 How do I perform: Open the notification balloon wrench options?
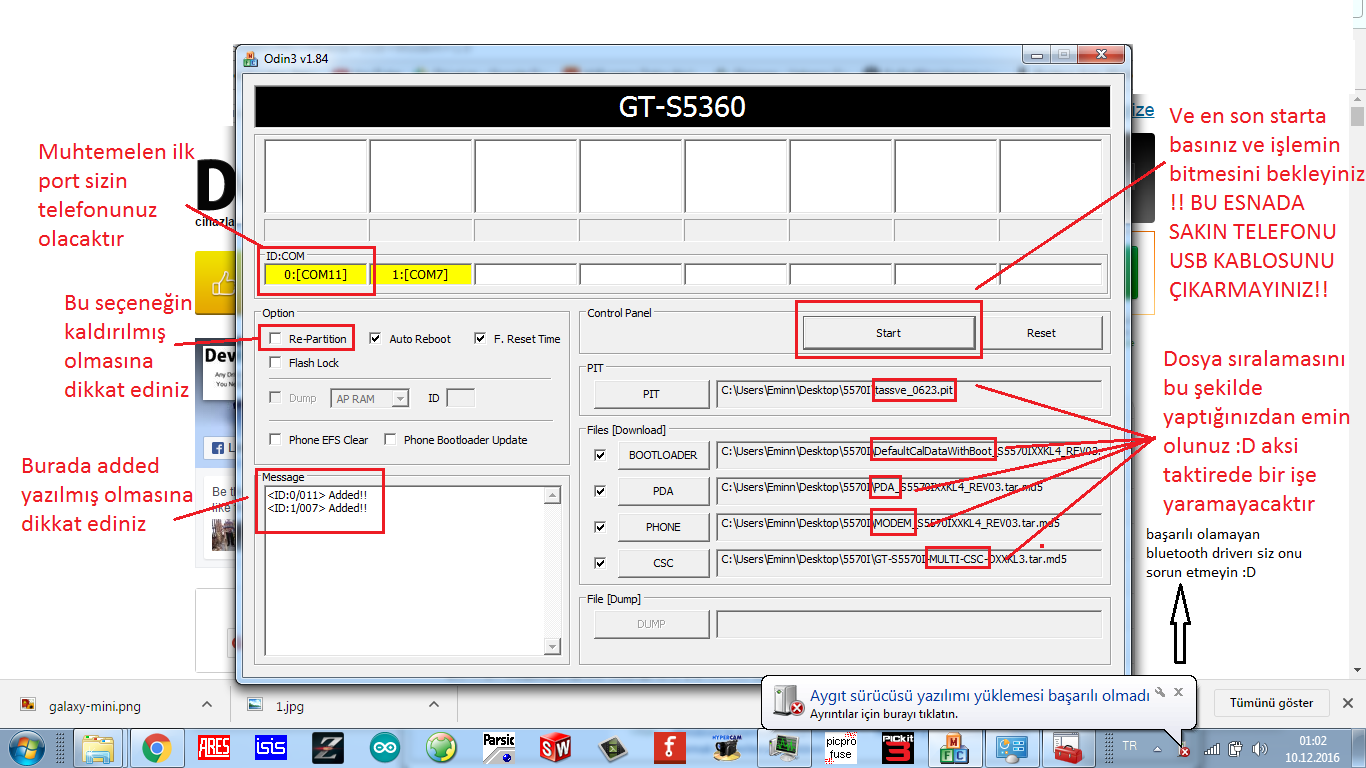[1160, 691]
